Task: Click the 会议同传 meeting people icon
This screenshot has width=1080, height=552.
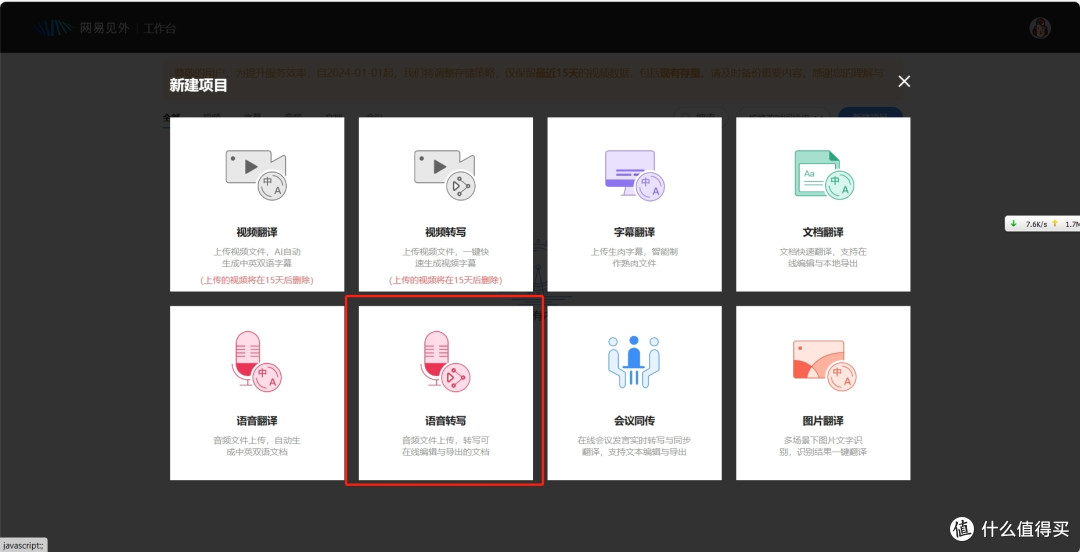Action: (x=634, y=362)
